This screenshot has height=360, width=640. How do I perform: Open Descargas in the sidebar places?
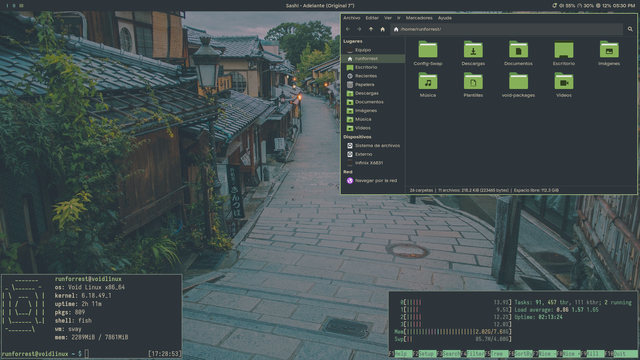pos(373,93)
